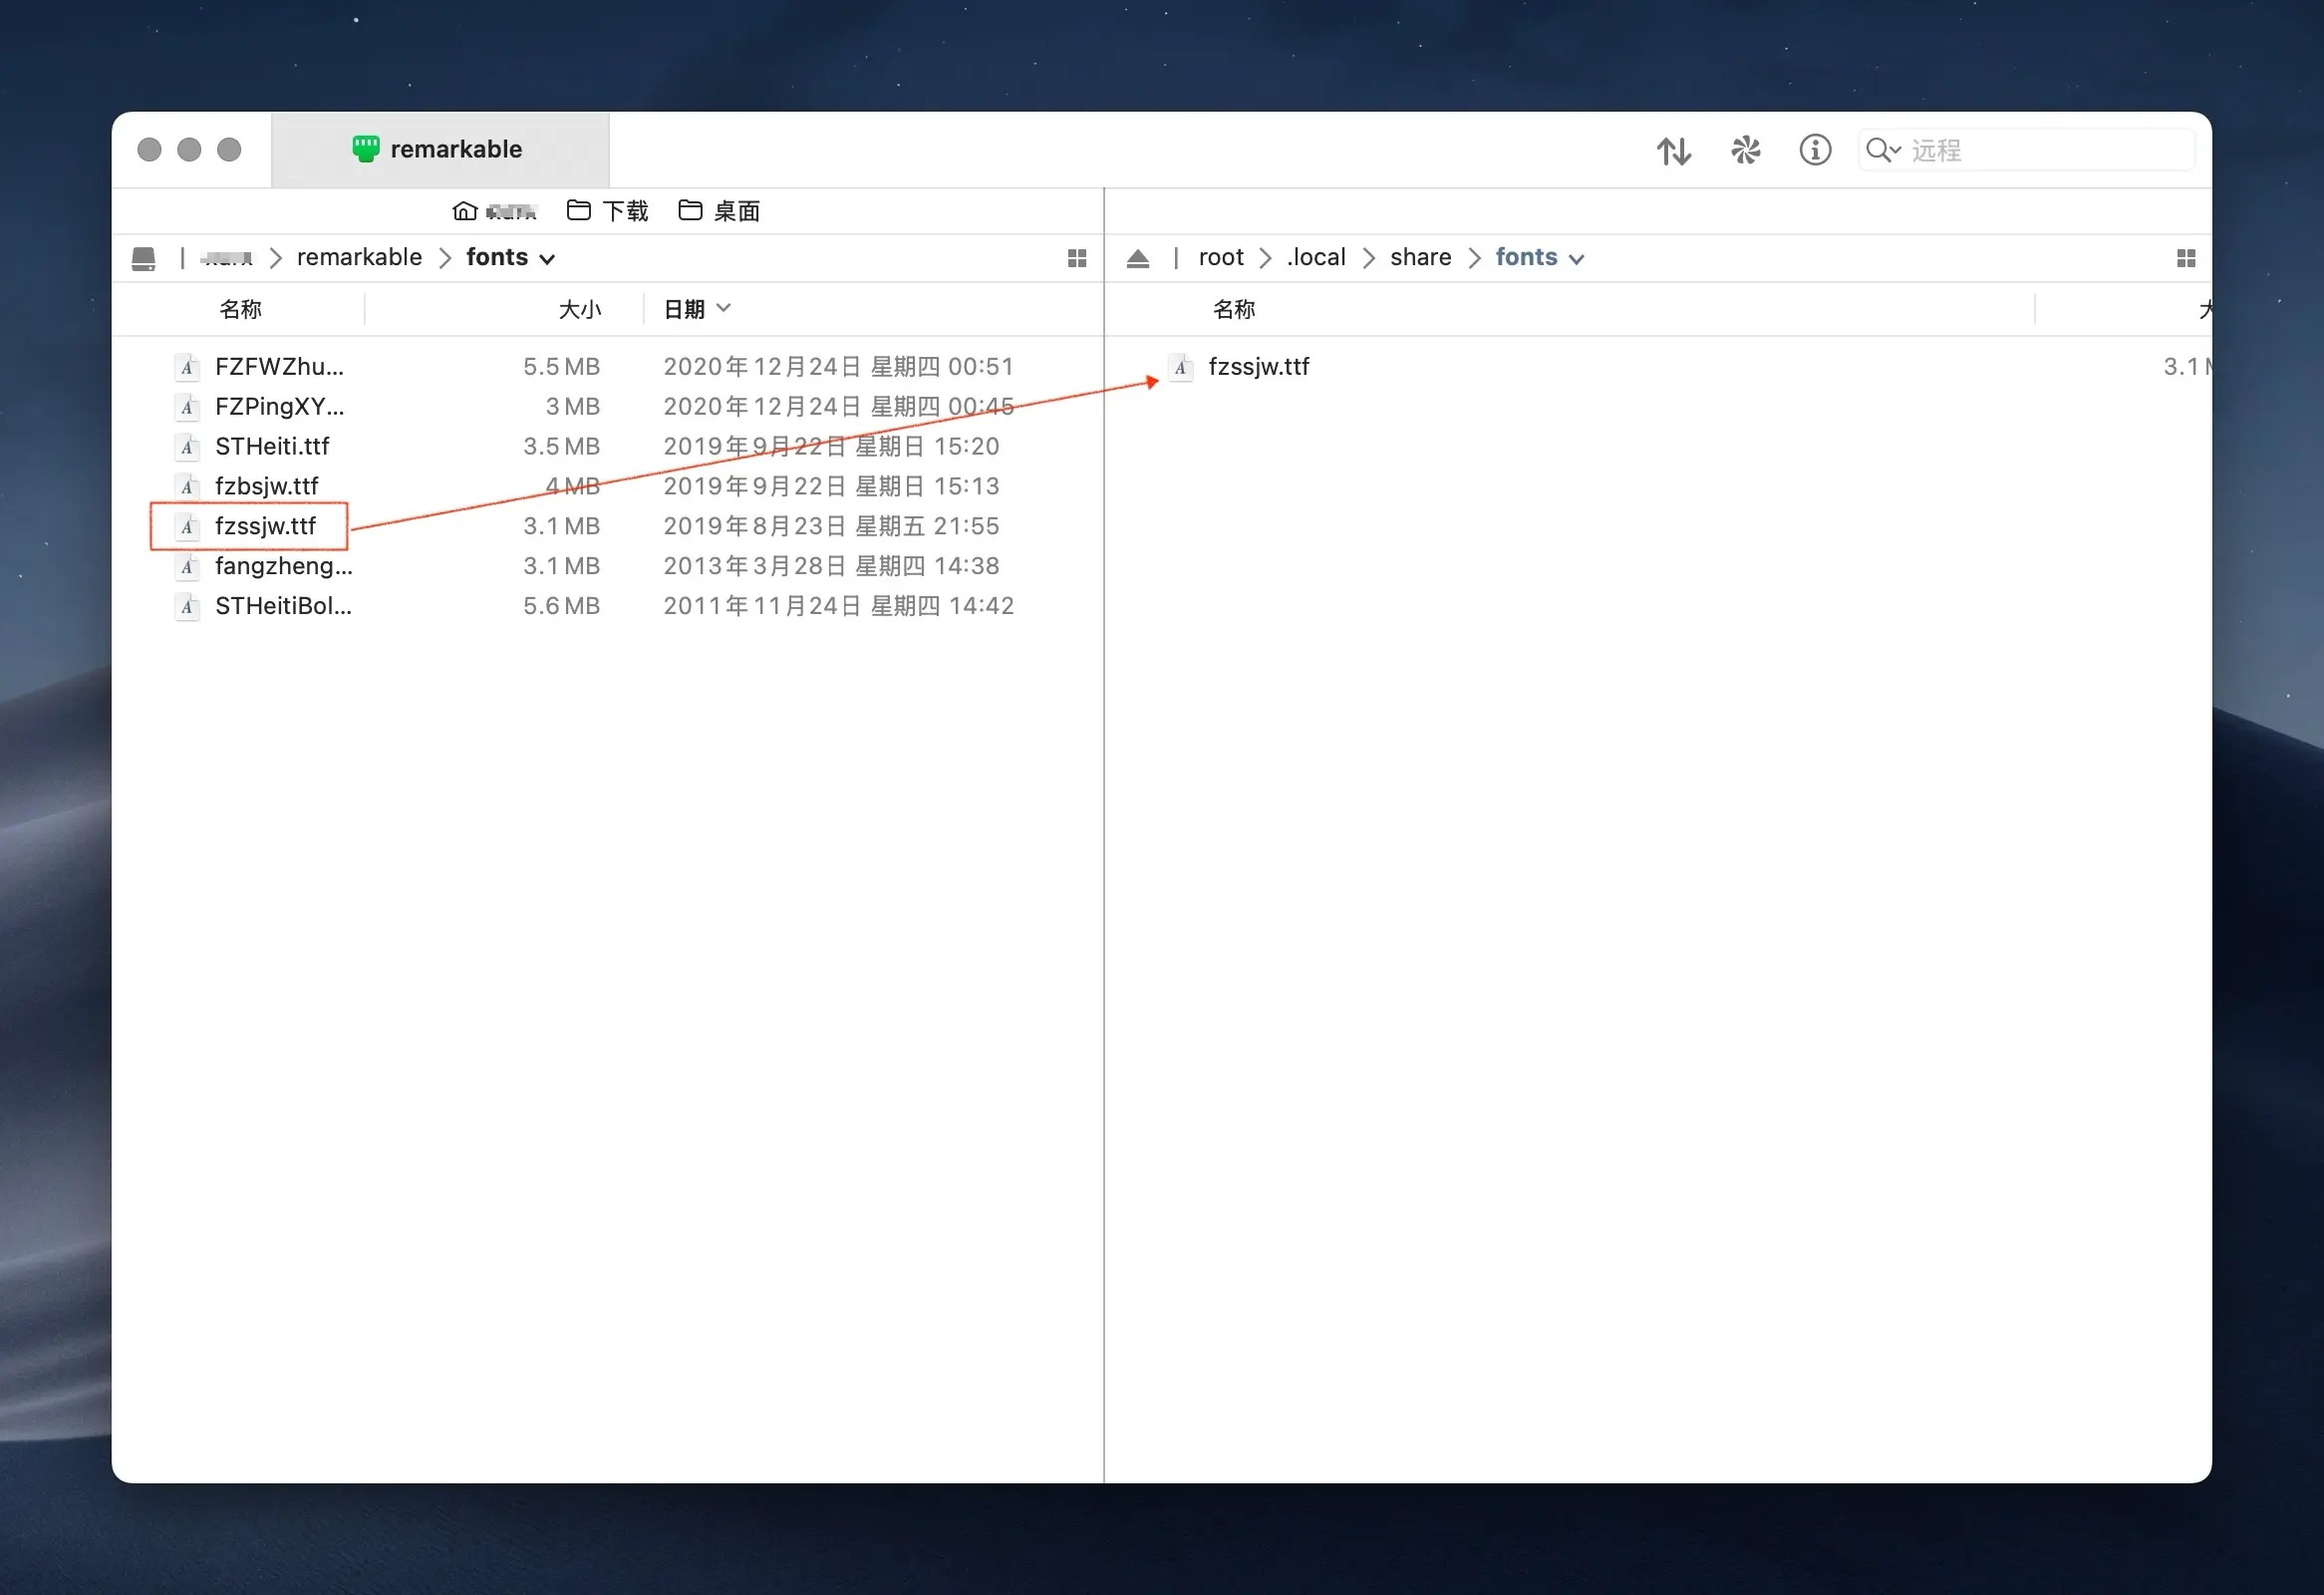This screenshot has height=1595, width=2324.
Task: Click the 2019年8月23日 date cell
Action: click(831, 526)
